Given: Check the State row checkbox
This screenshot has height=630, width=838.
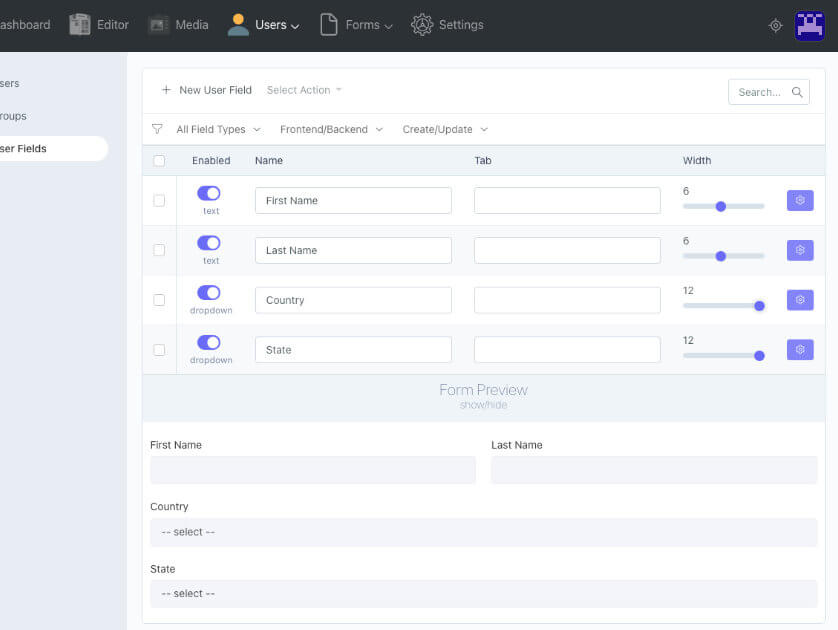Looking at the screenshot, I should click(159, 349).
